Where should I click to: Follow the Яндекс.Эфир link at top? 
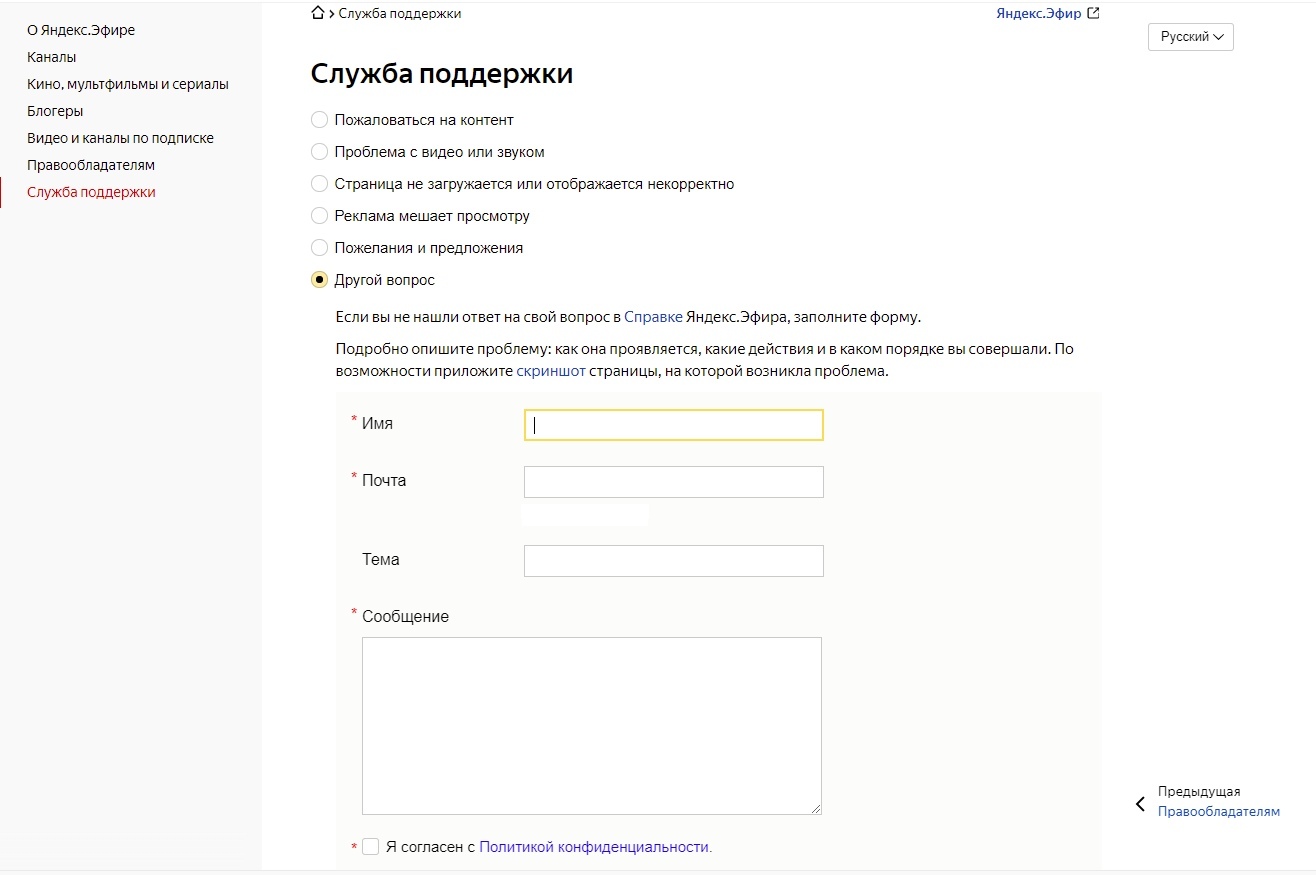click(1039, 14)
